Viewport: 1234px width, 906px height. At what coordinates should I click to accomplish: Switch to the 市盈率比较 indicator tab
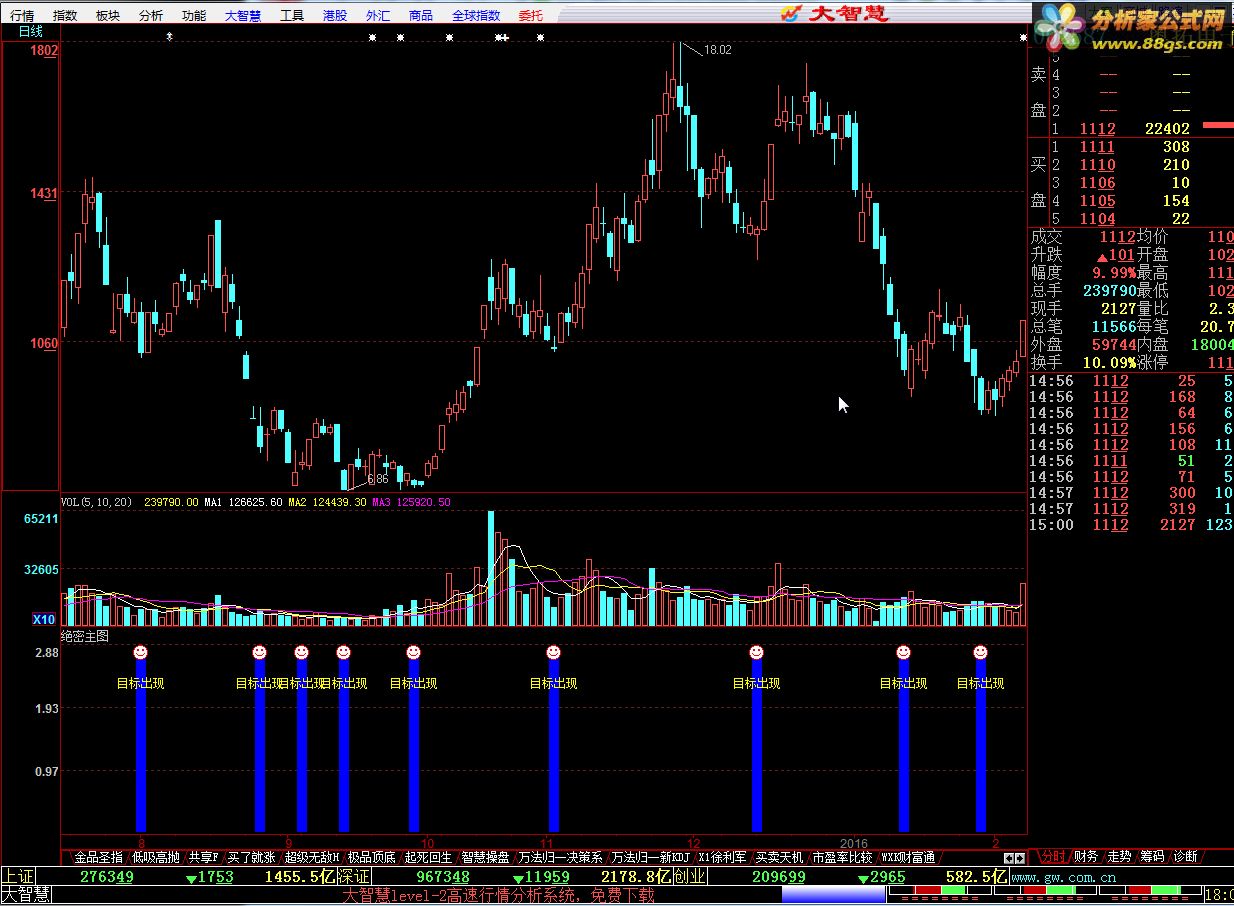842,858
